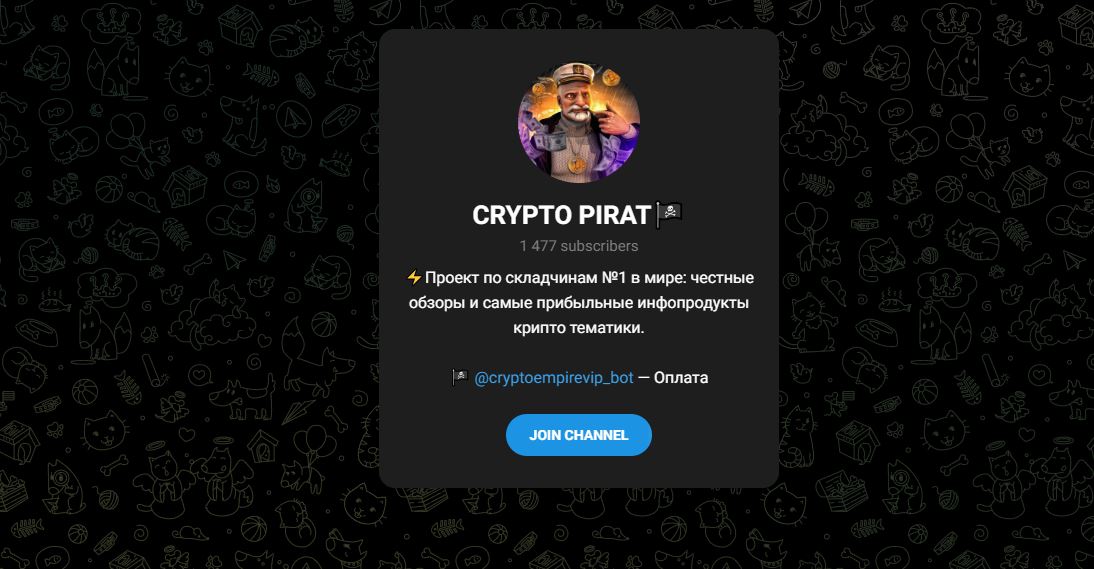Screen dimensions: 1094x569
Task: Click the 1 477 subscribers count
Action: (x=578, y=246)
